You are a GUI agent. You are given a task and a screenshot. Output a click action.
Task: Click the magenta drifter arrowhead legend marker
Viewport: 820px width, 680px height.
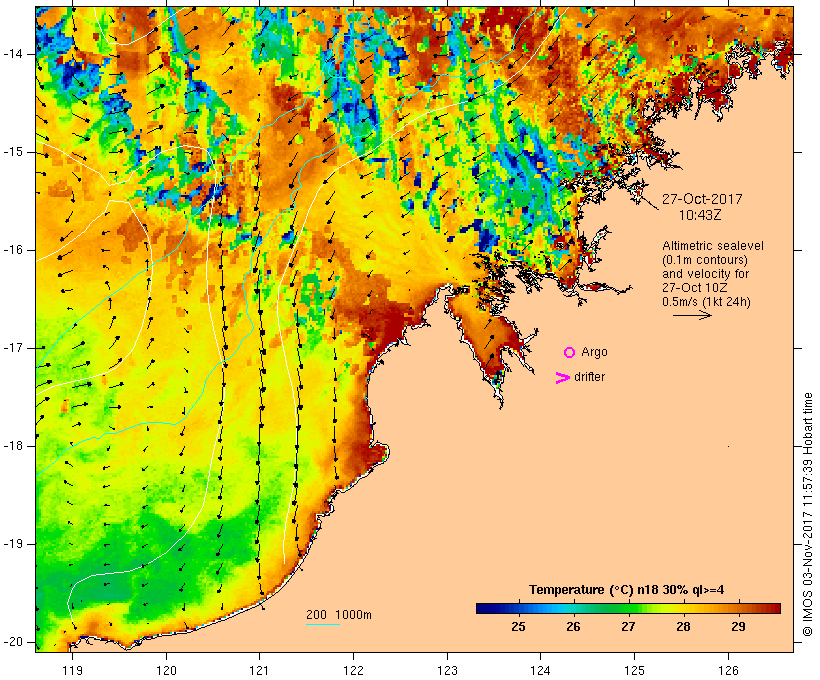pos(563,378)
